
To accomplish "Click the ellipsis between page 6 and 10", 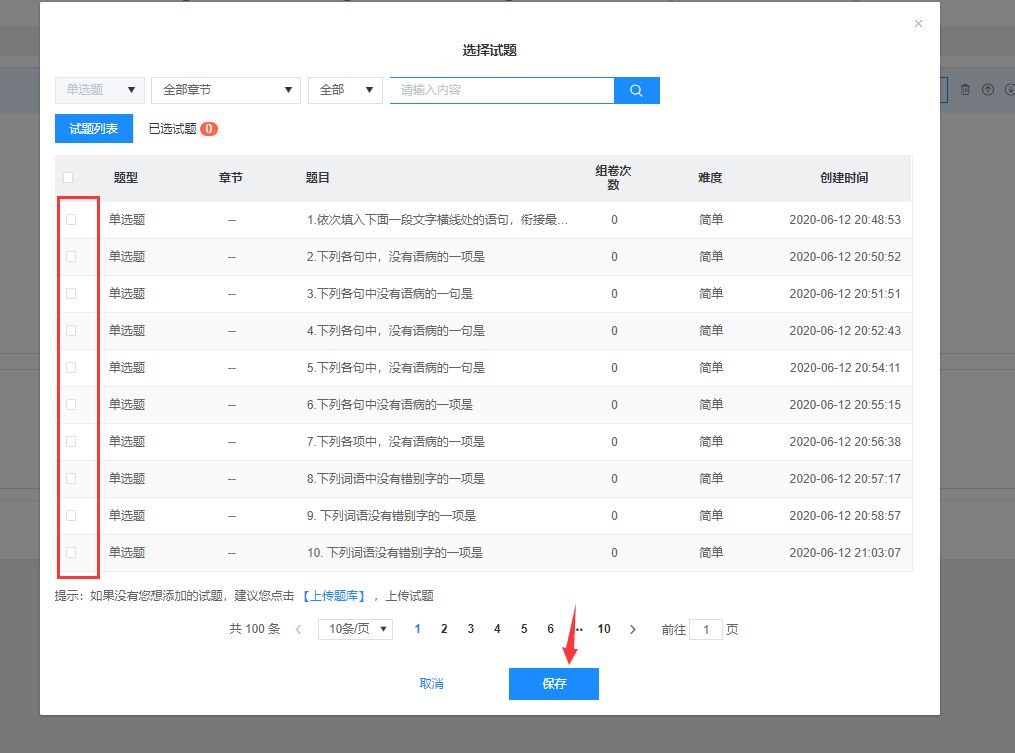I will click(x=577, y=629).
